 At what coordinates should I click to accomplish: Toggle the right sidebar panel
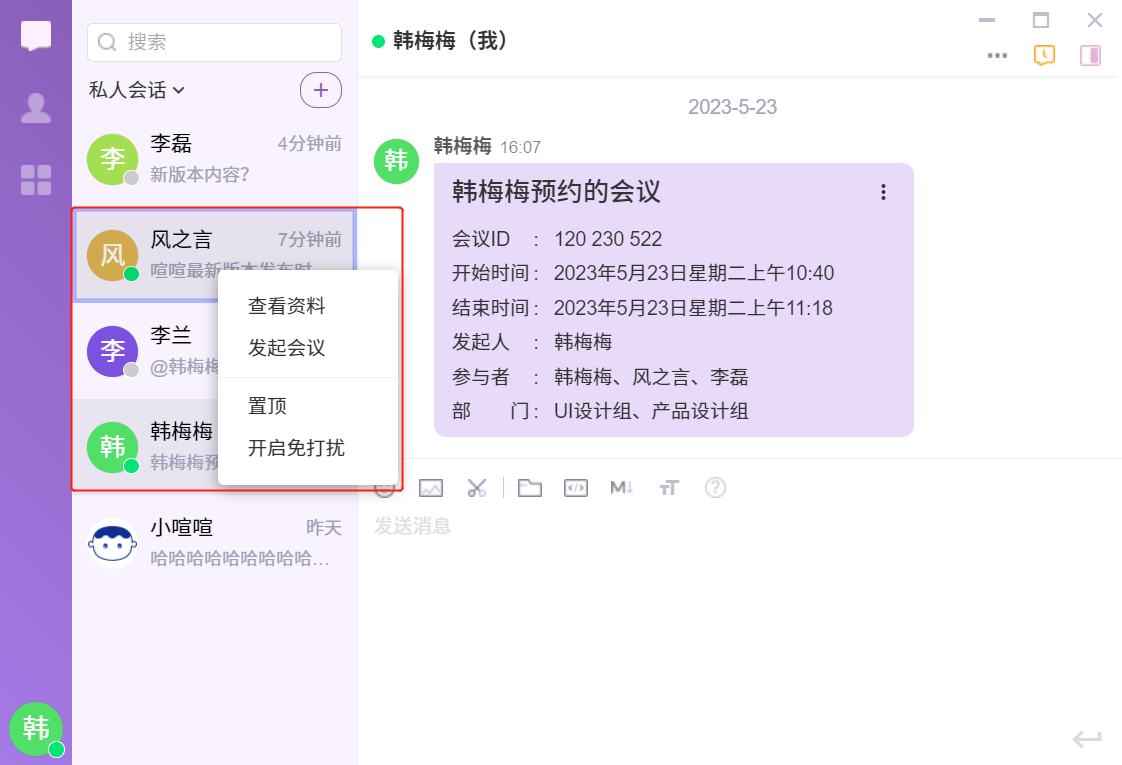(x=1090, y=55)
